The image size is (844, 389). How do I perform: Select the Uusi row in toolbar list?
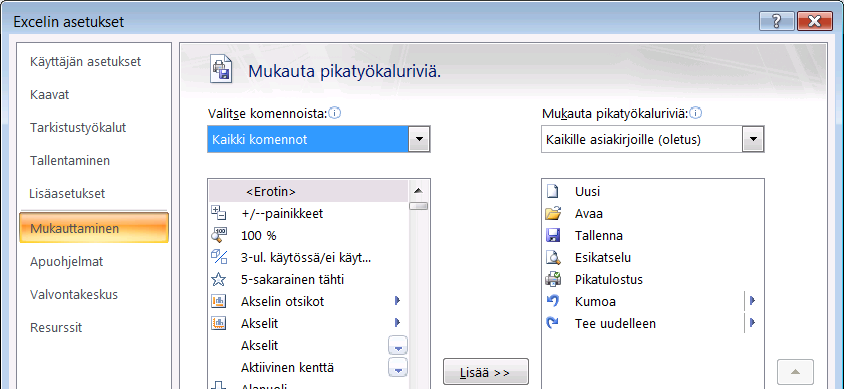pos(652,191)
